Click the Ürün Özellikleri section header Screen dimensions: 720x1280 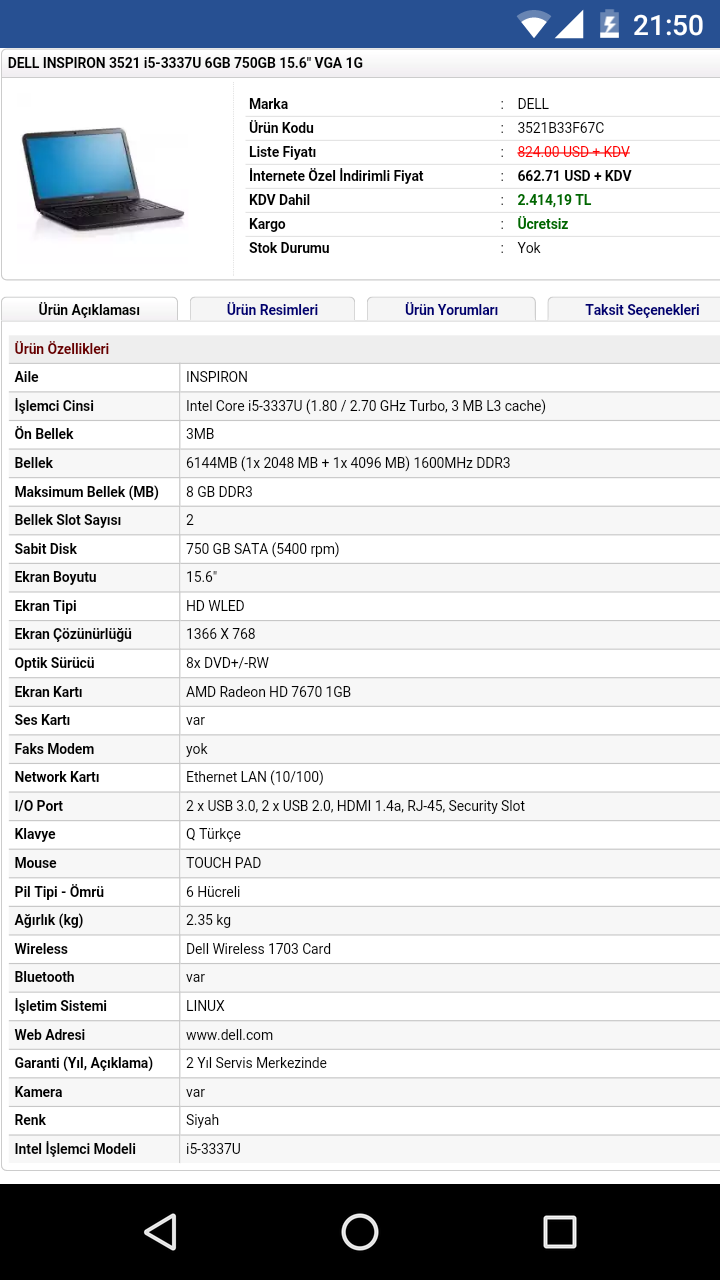pyautogui.click(x=61, y=349)
